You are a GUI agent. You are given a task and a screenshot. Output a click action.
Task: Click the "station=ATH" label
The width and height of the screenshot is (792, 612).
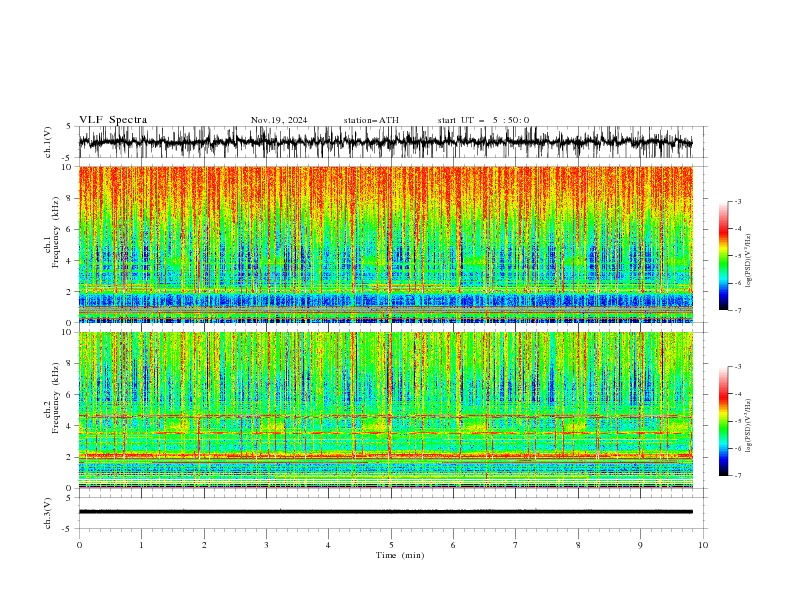pyautogui.click(x=371, y=120)
